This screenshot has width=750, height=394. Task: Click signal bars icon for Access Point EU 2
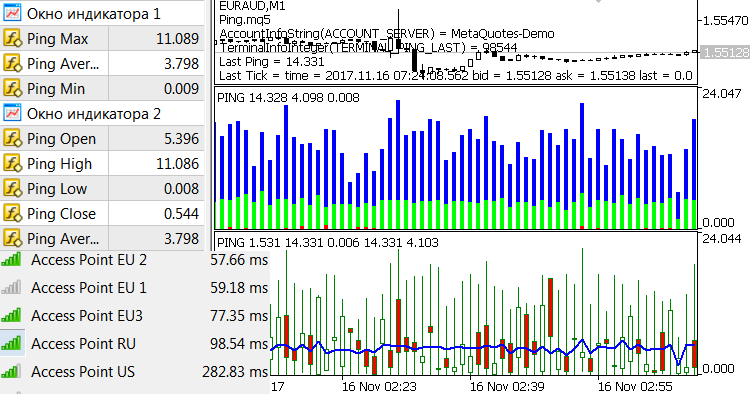tap(11, 260)
